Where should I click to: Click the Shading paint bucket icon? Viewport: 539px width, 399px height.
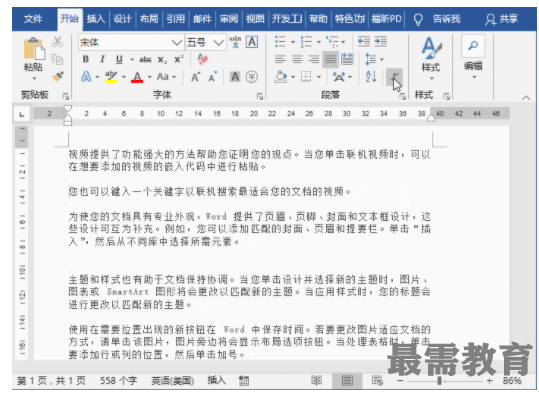point(281,76)
